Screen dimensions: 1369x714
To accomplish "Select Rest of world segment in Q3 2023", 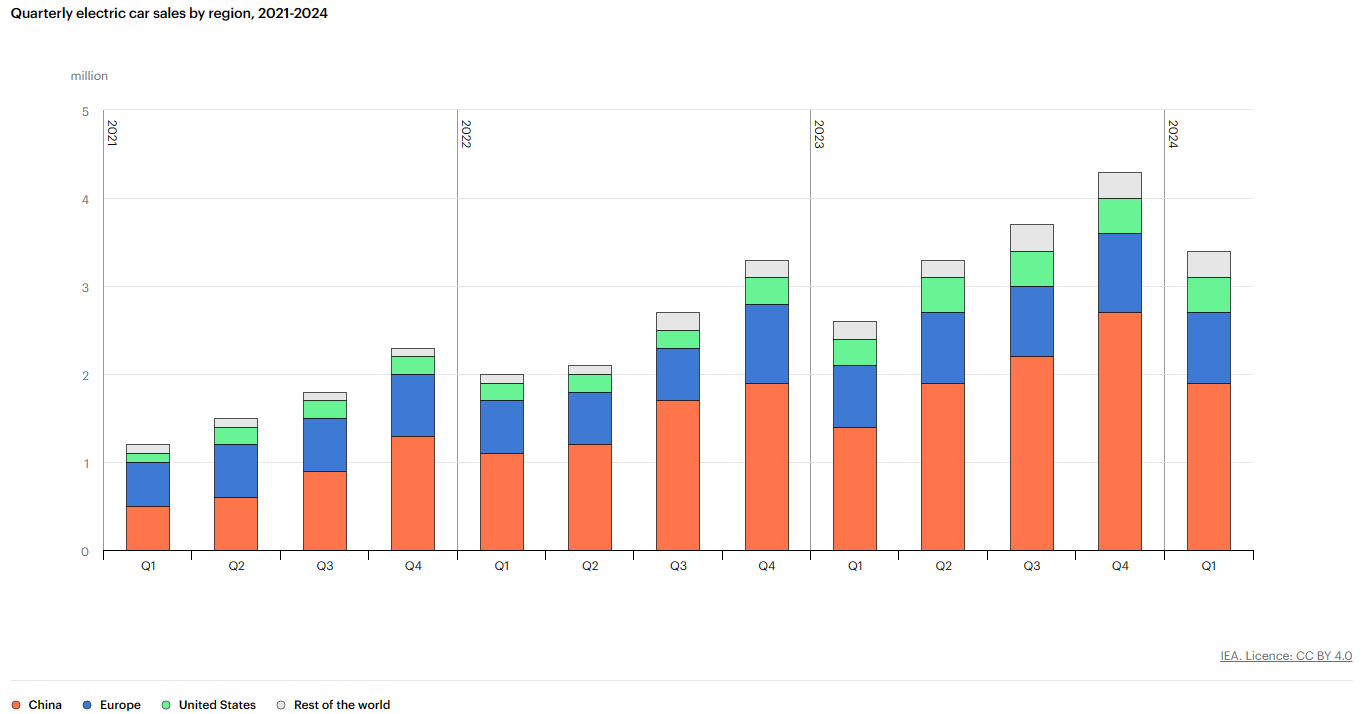I will click(1031, 237).
